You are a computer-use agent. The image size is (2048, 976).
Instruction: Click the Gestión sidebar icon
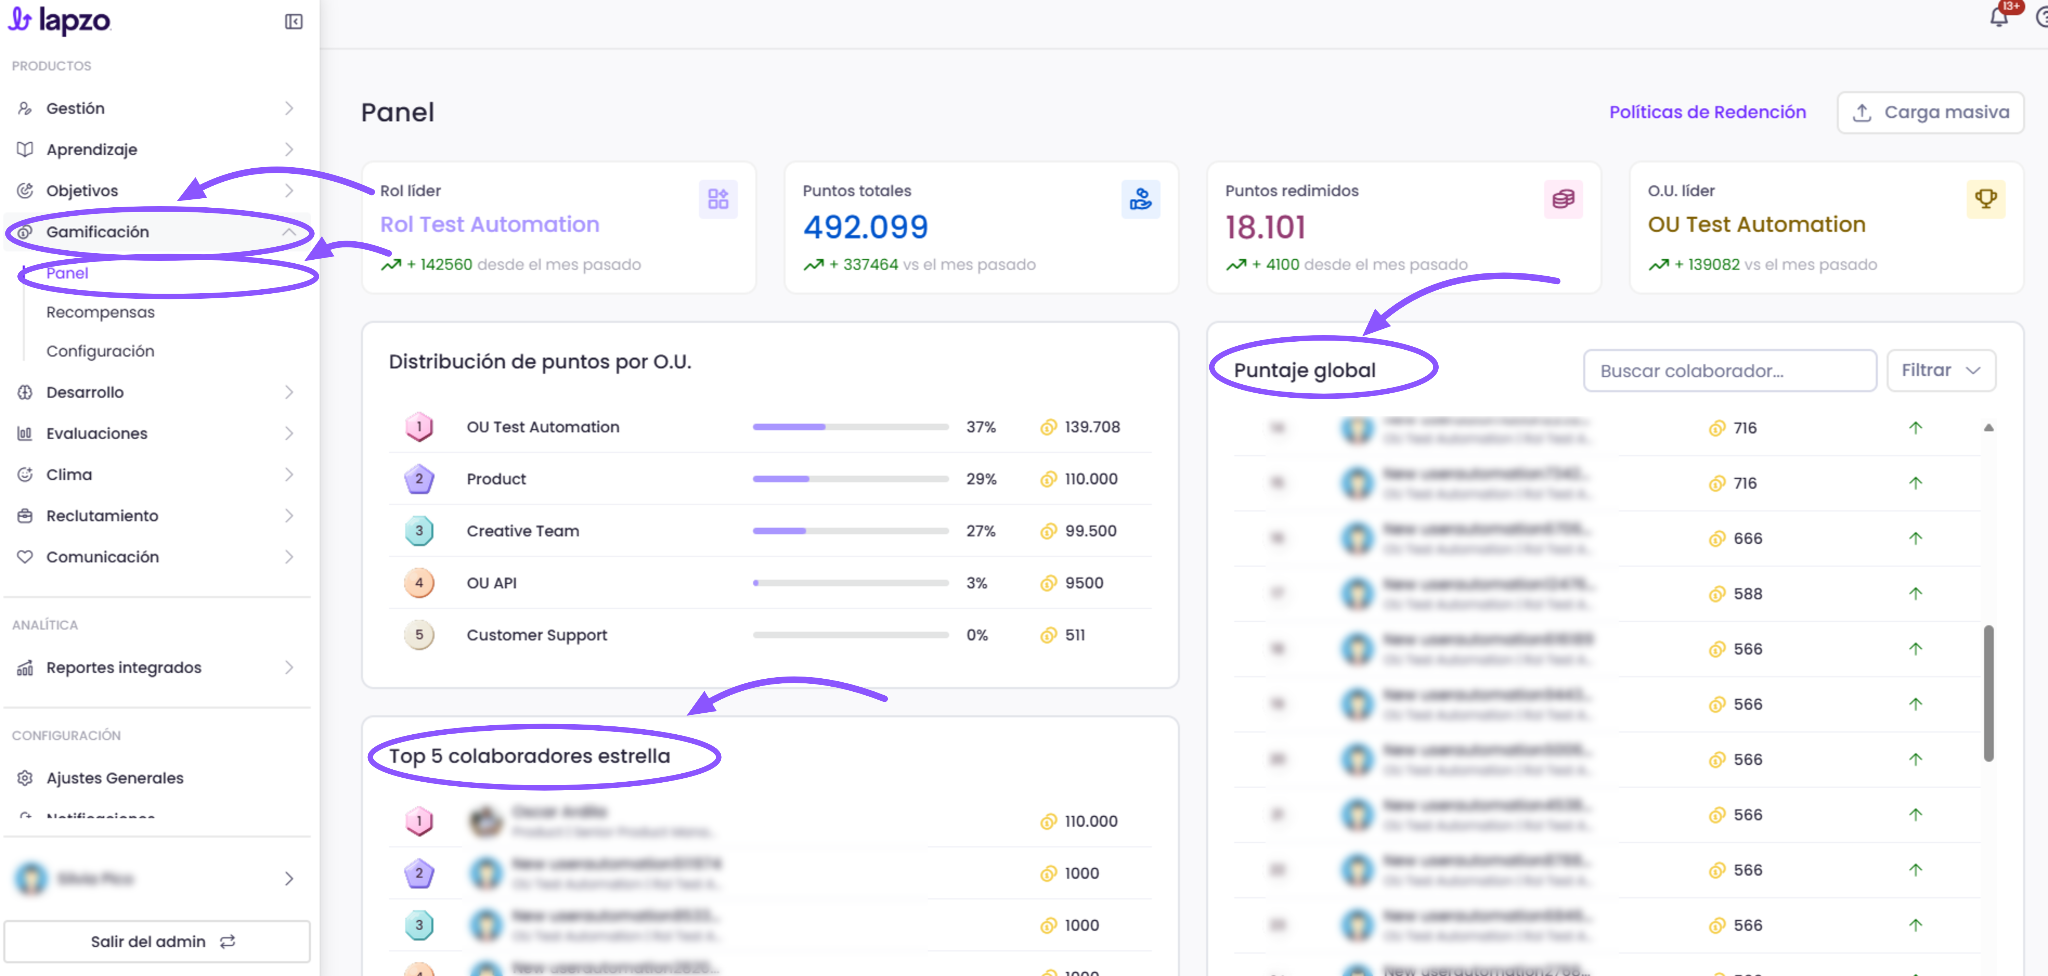25,108
